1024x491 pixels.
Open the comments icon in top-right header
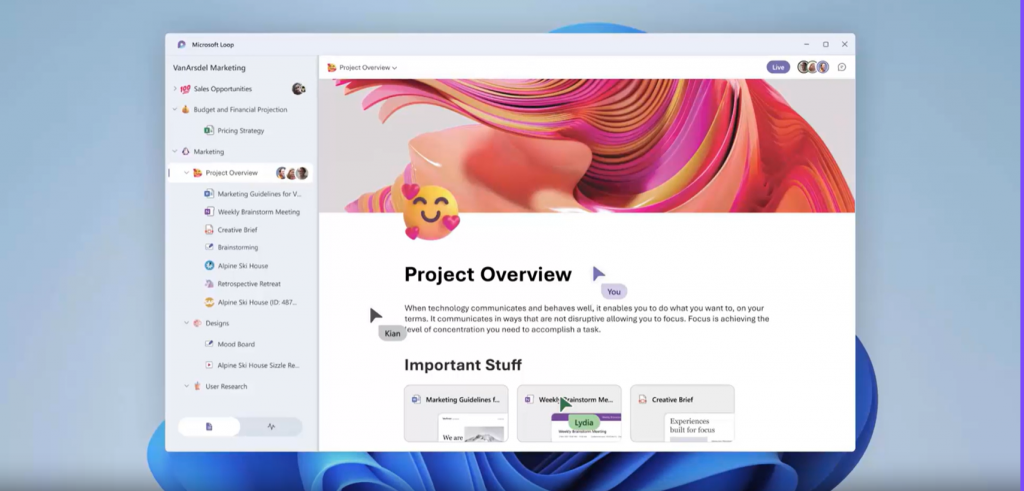coord(842,67)
